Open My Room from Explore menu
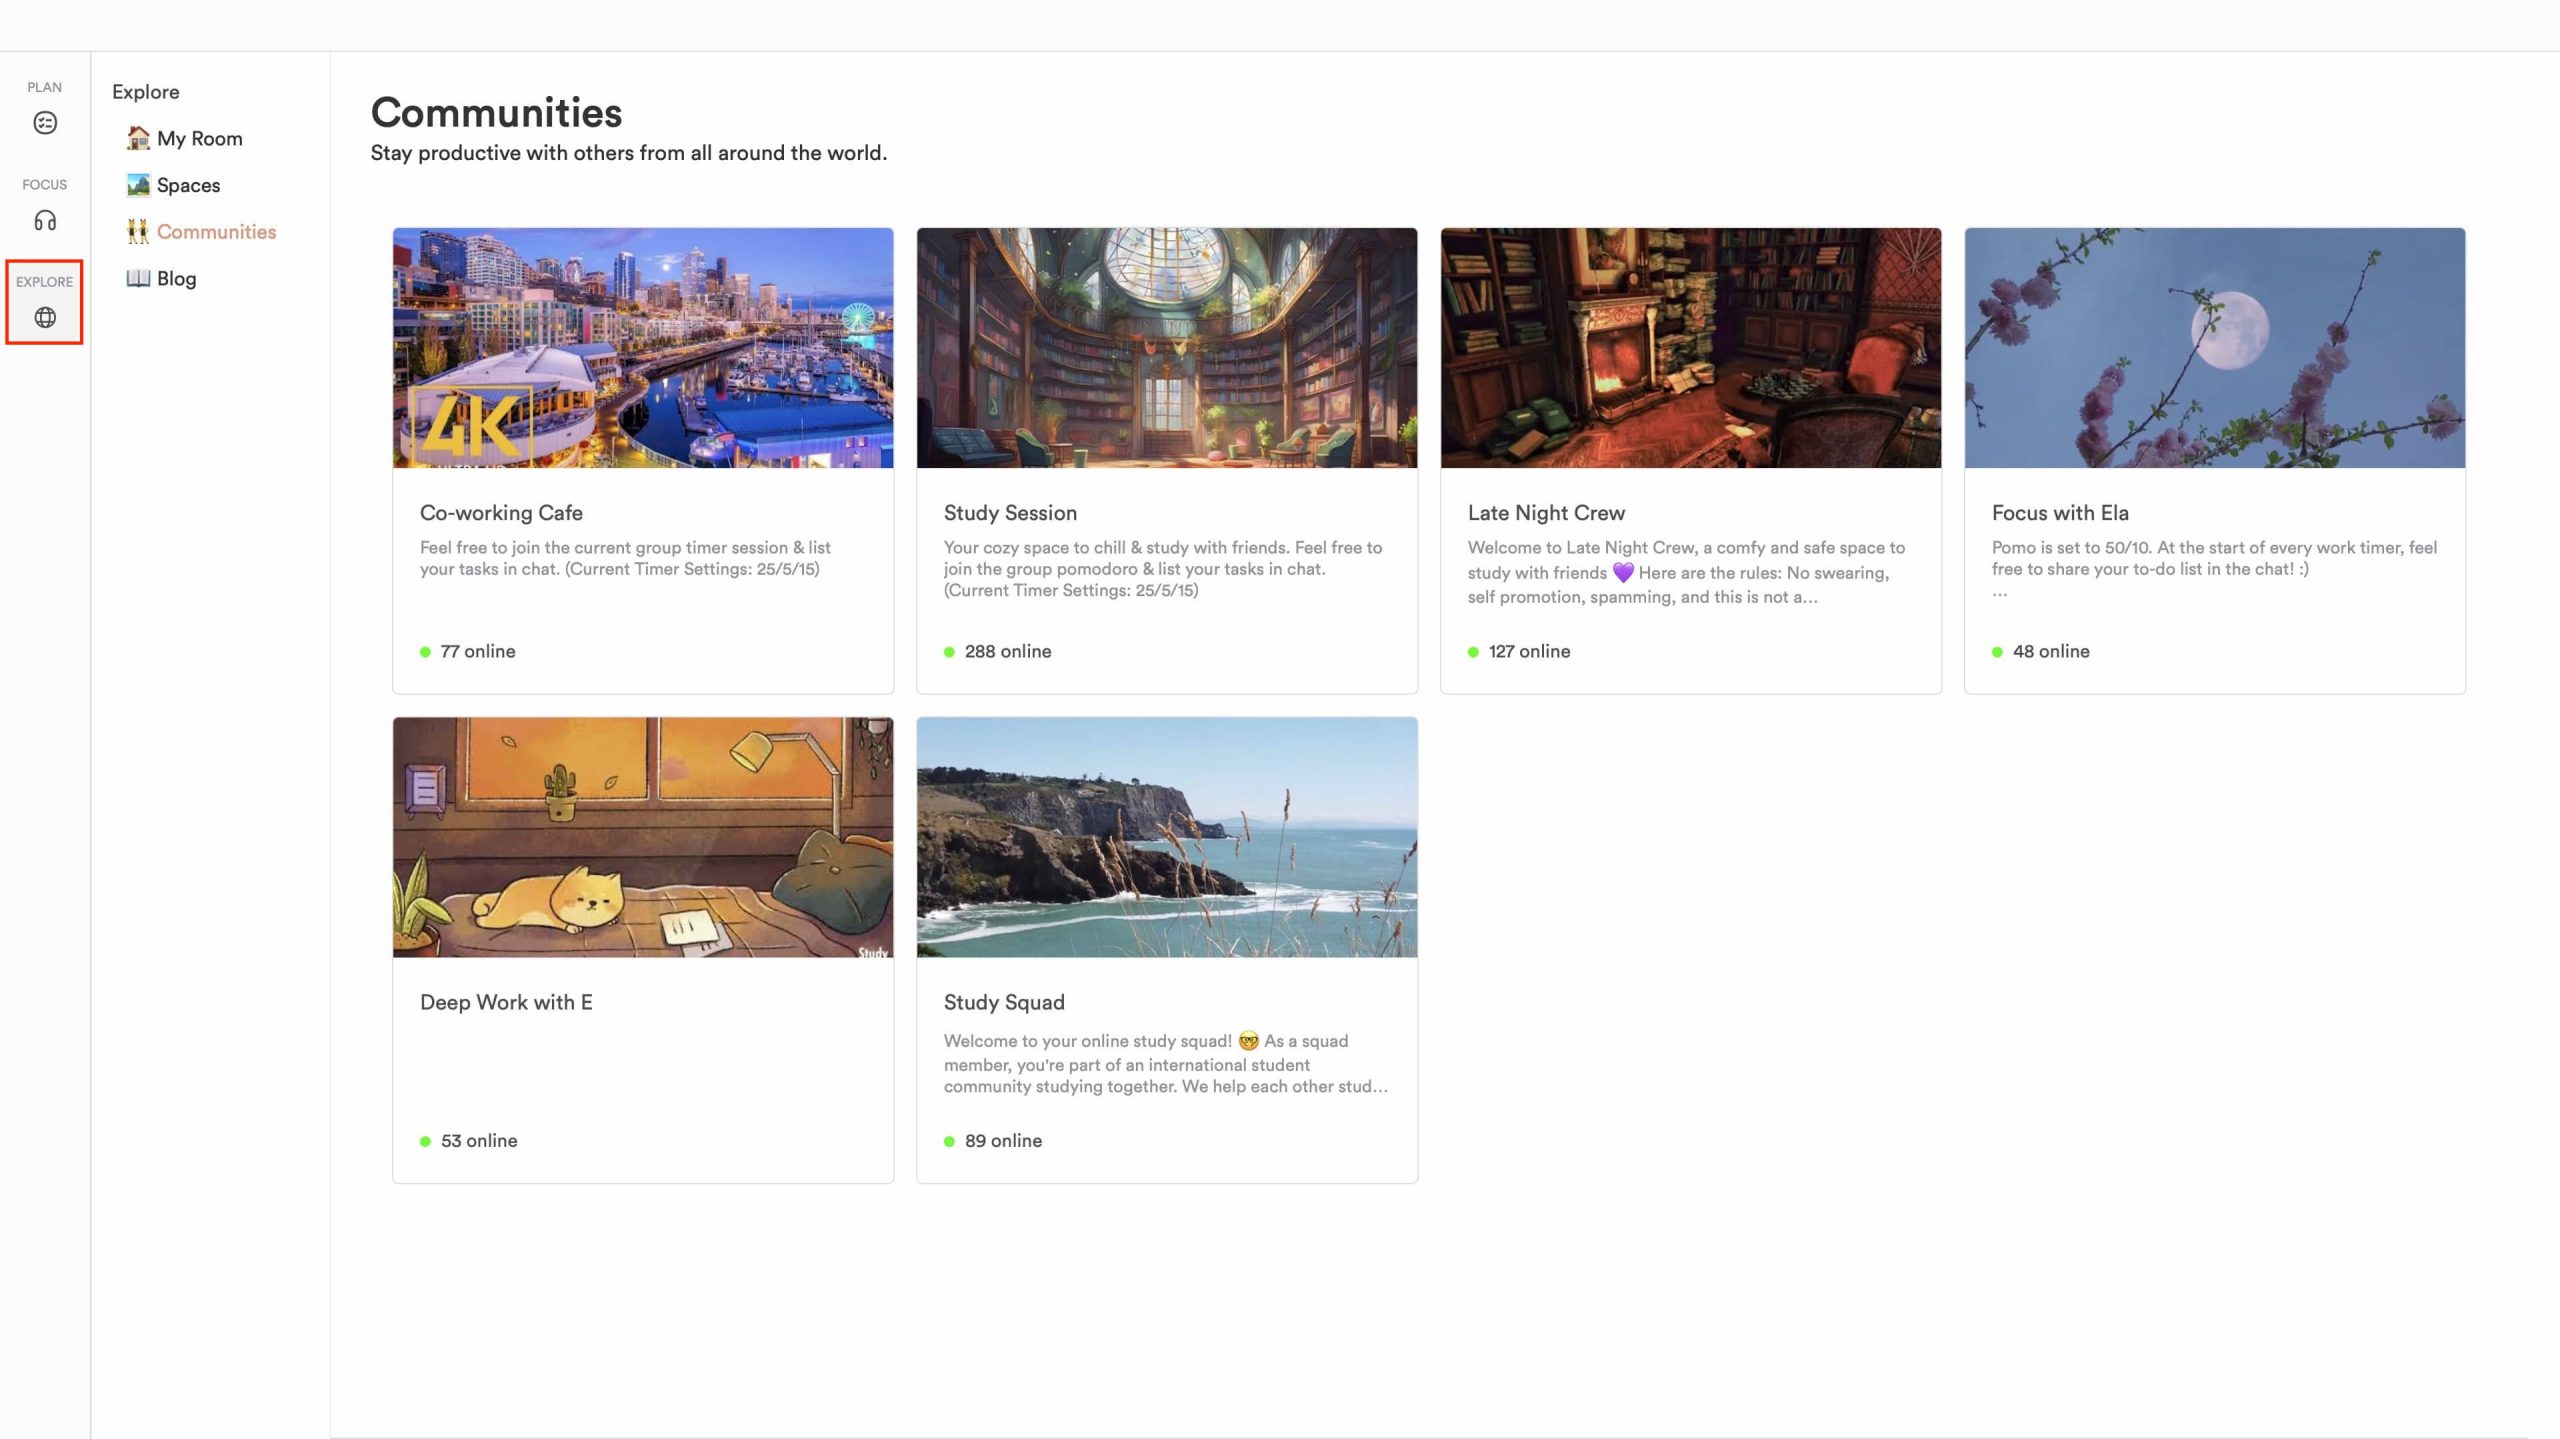Viewport: 2560px width, 1439px height. pyautogui.click(x=199, y=138)
